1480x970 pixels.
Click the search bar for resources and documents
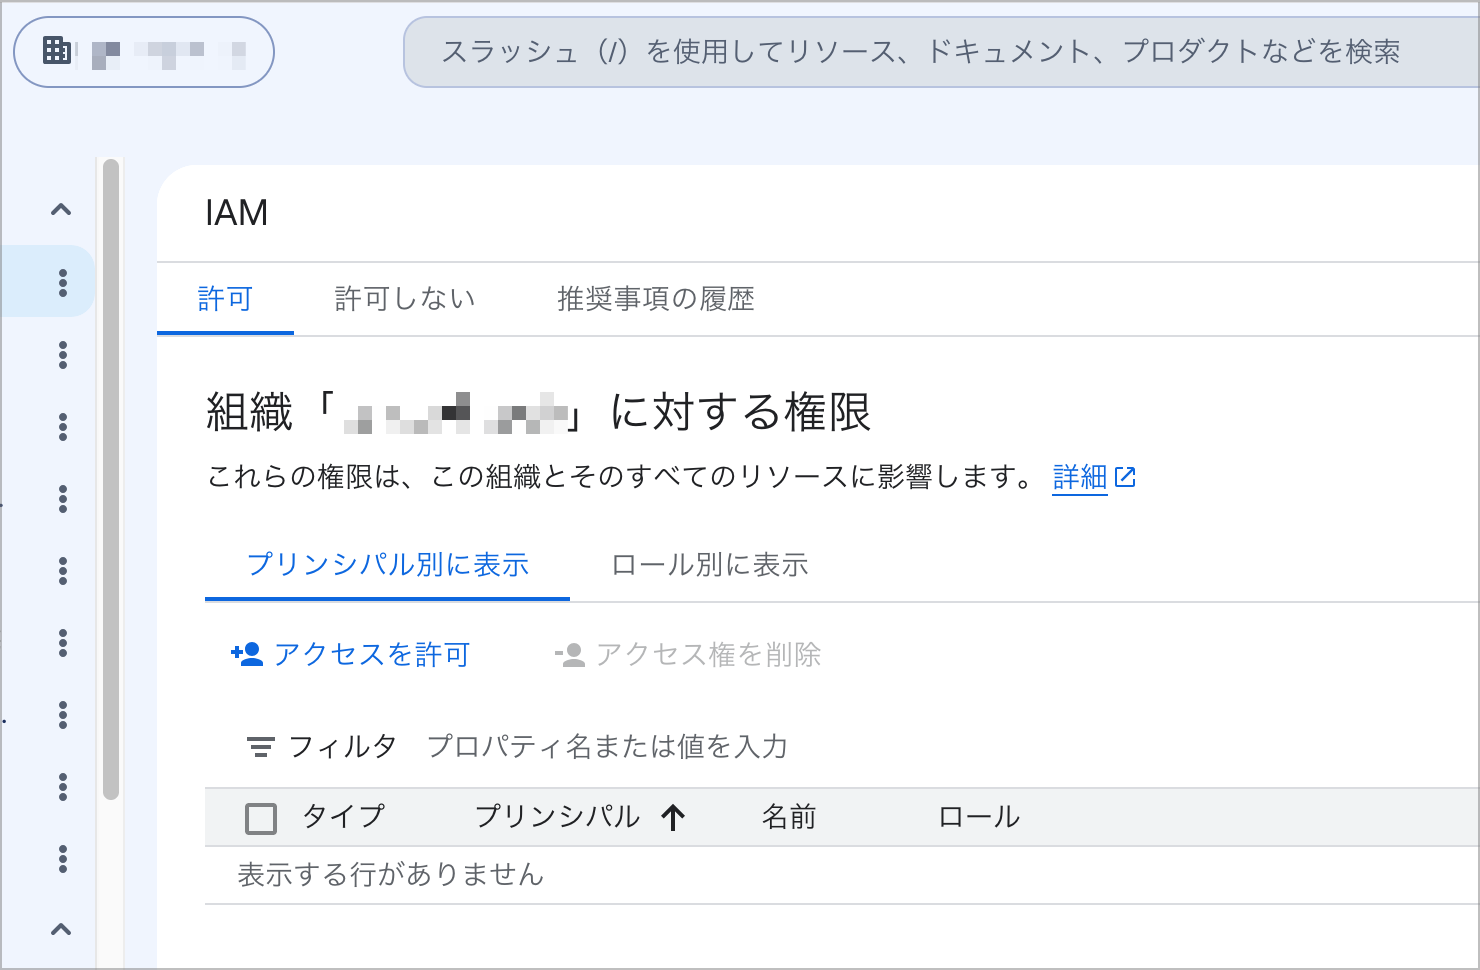tap(940, 52)
